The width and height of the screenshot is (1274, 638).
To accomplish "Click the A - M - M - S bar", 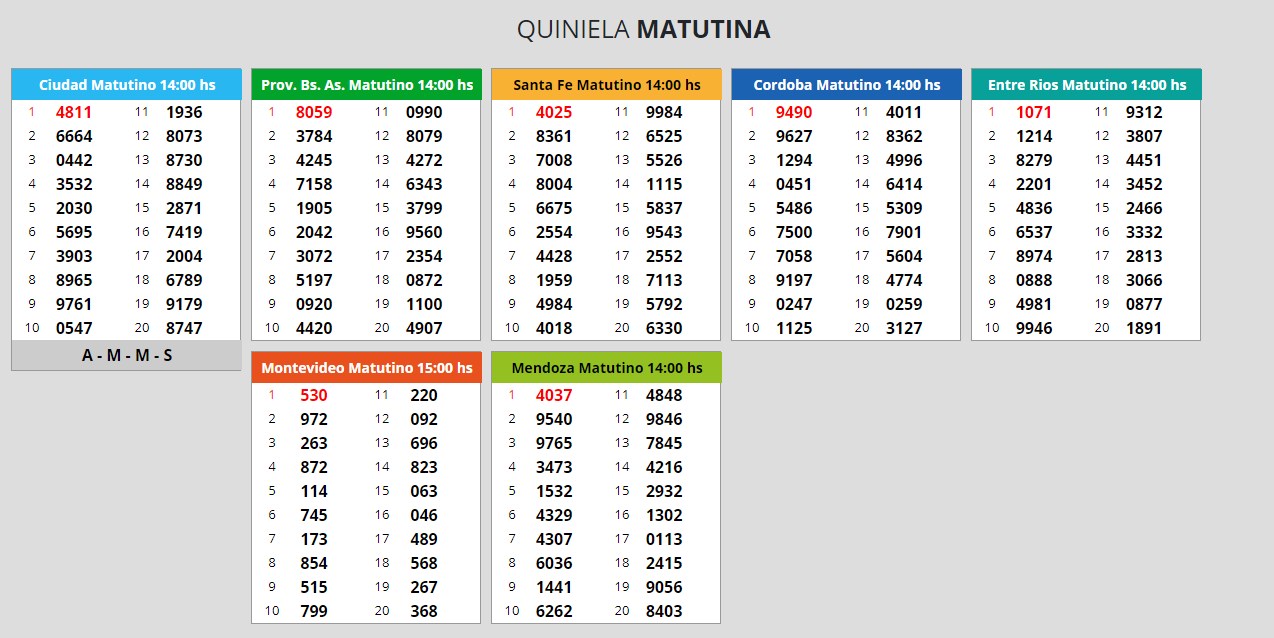I will click(126, 355).
